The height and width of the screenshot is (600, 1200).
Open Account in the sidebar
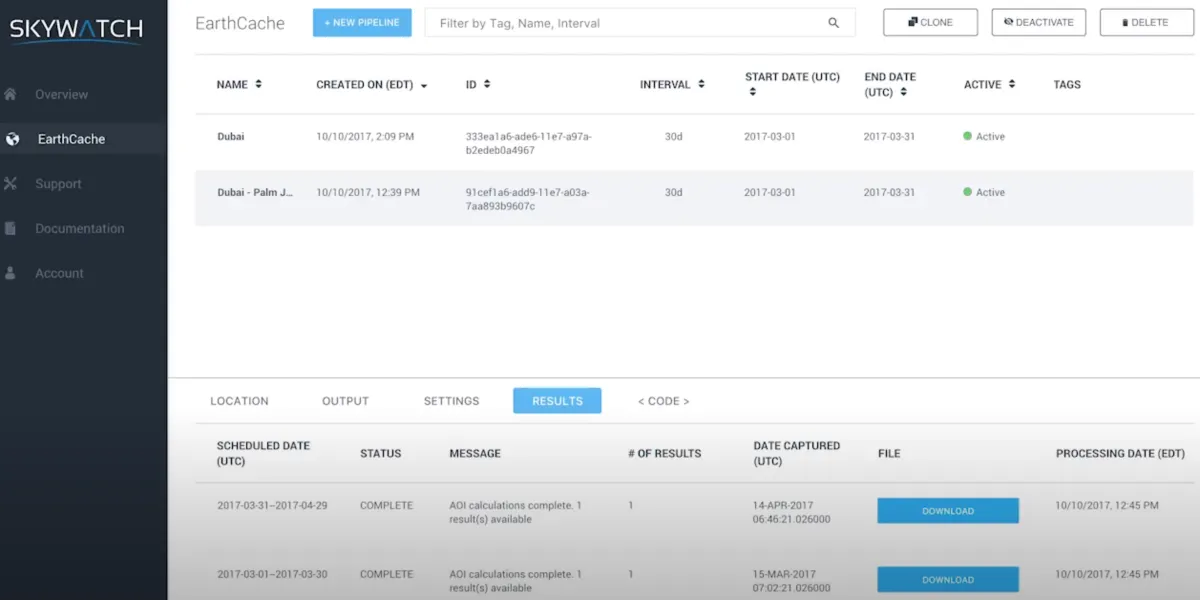(59, 273)
